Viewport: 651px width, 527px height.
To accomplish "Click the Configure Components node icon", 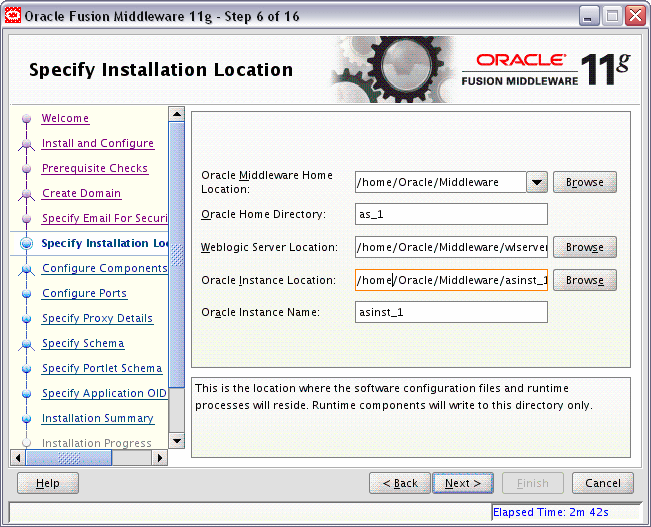I will [x=27, y=269].
